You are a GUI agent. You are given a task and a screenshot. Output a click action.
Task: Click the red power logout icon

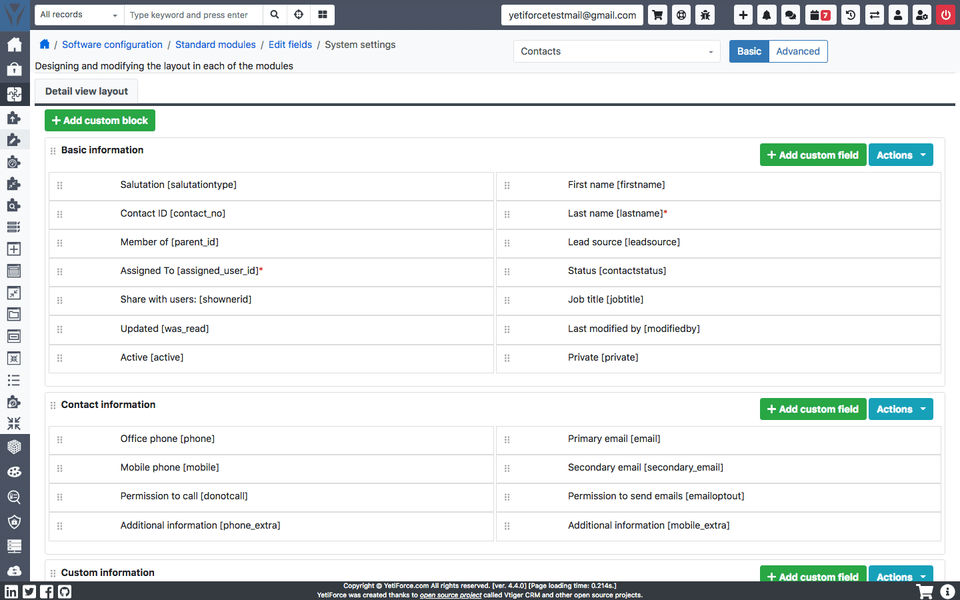pos(946,15)
